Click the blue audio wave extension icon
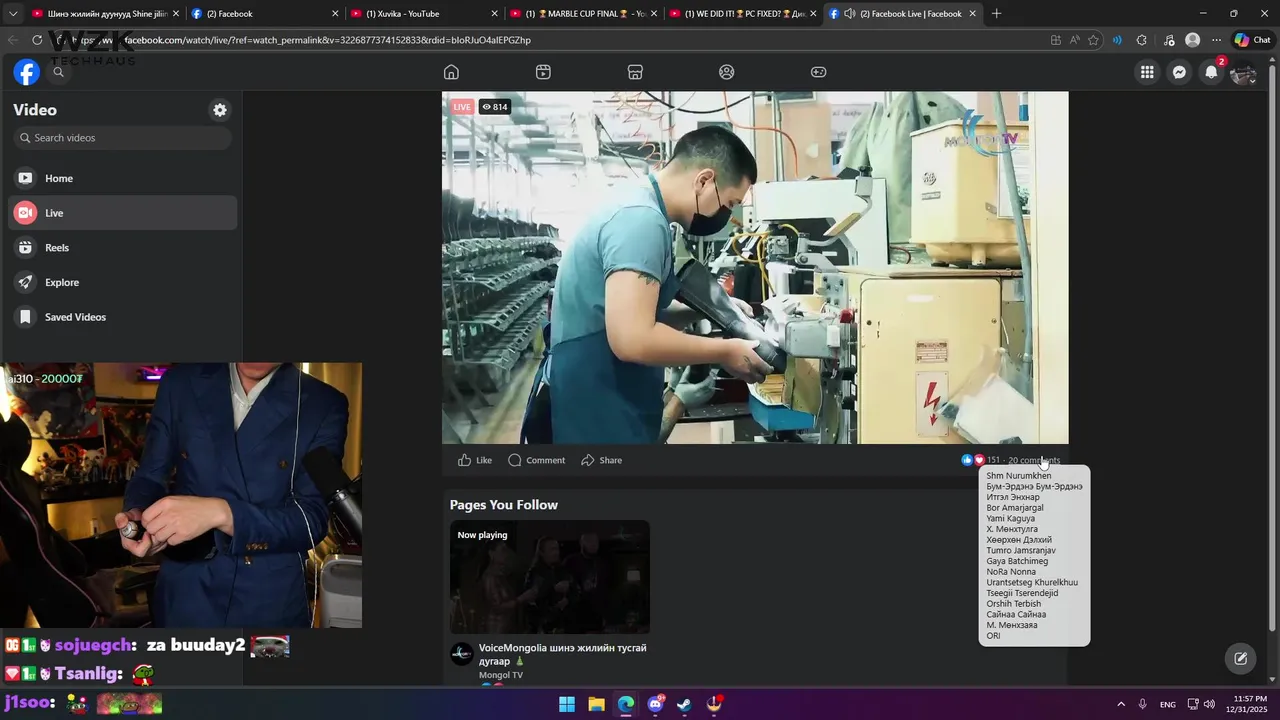 click(1117, 40)
